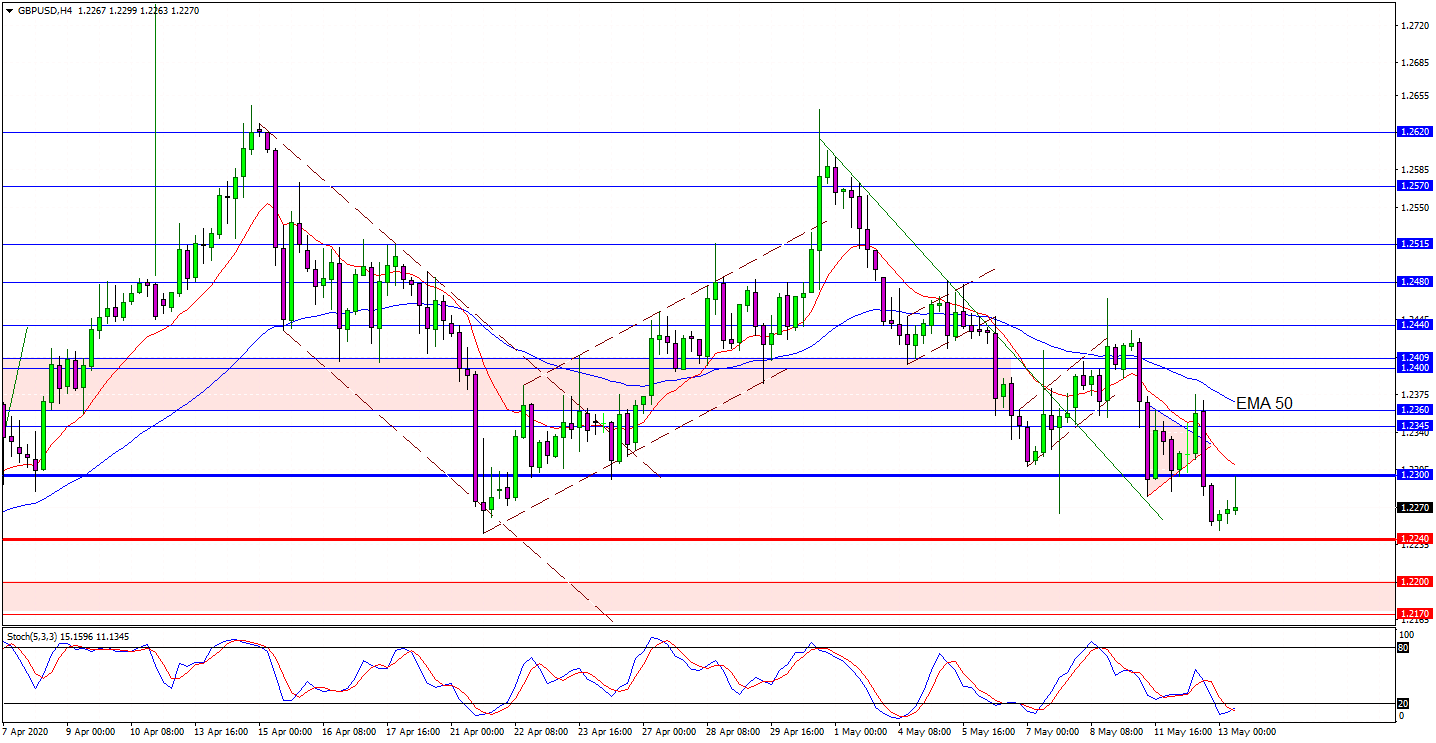
Task: Click the 28 Apr 08:00 time label
Action: tap(733, 731)
